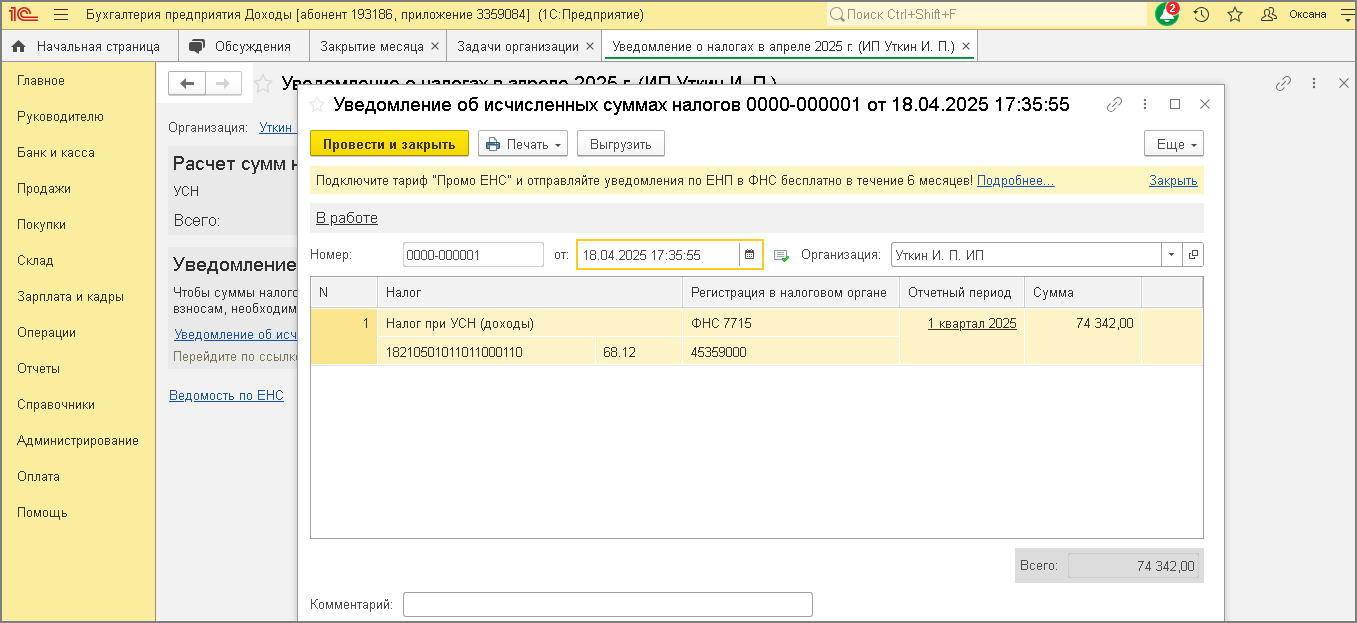The width and height of the screenshot is (1357, 623).
Task: Open Справочники section
Action: click(56, 405)
